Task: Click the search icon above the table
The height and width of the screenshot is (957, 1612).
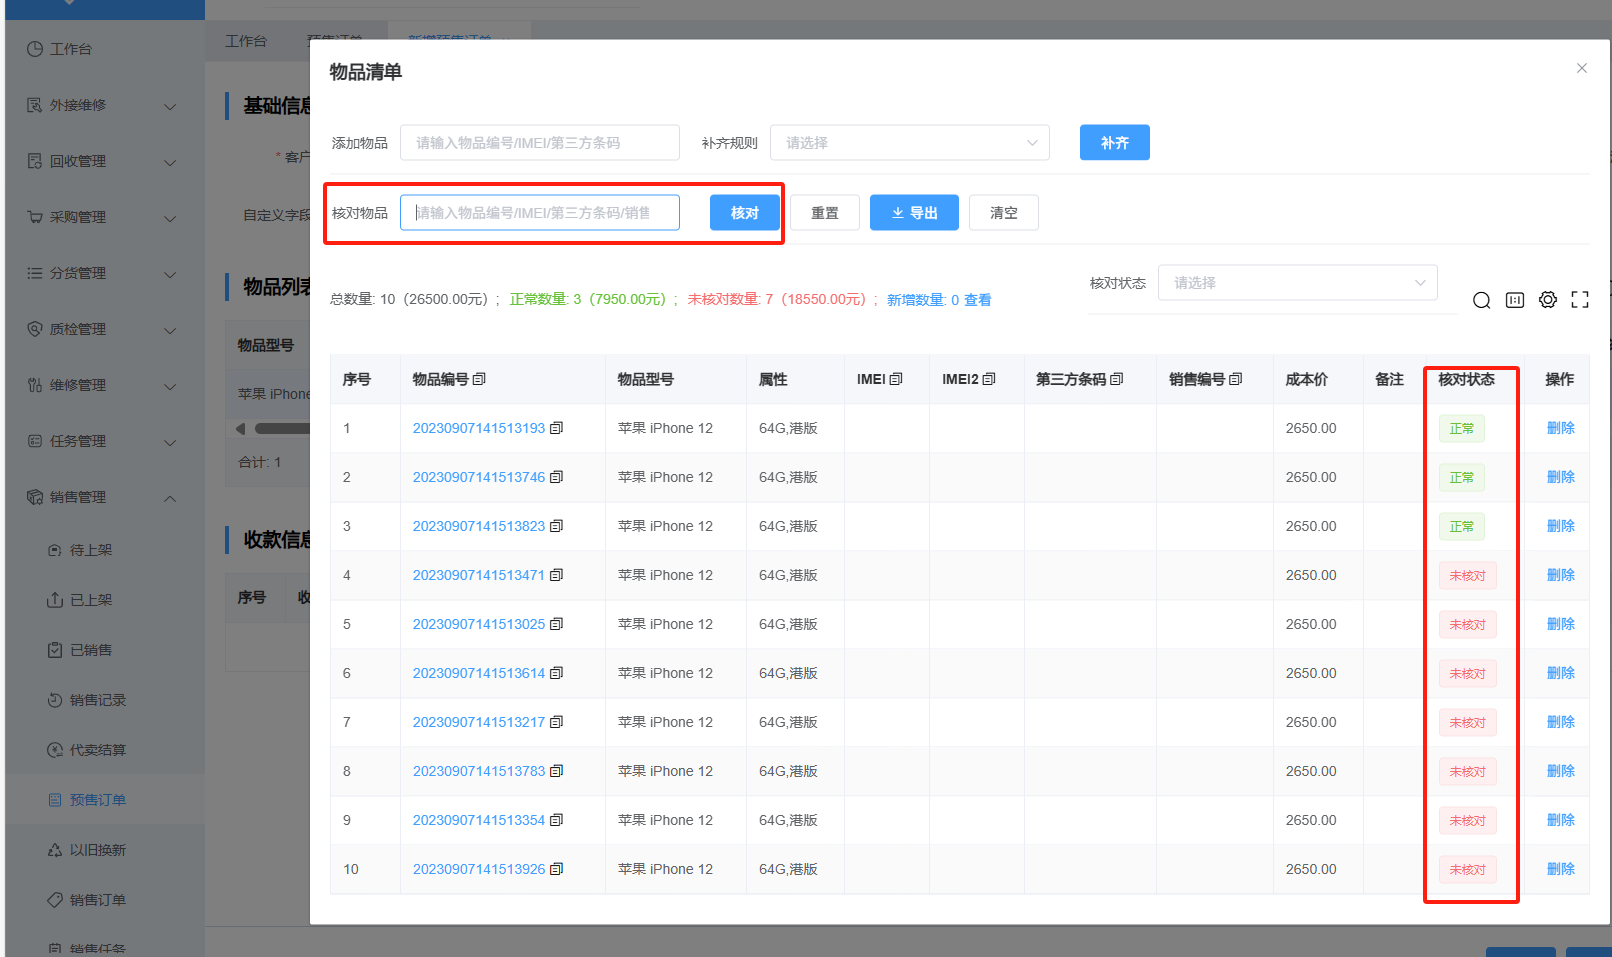Action: [x=1481, y=300]
